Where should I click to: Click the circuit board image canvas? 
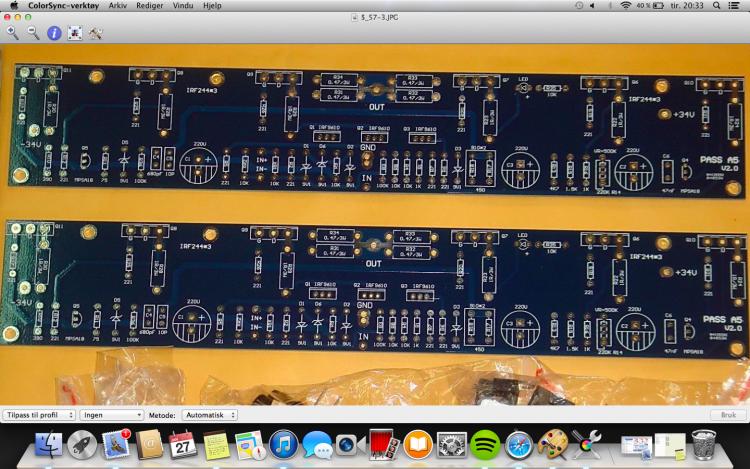(x=375, y=225)
